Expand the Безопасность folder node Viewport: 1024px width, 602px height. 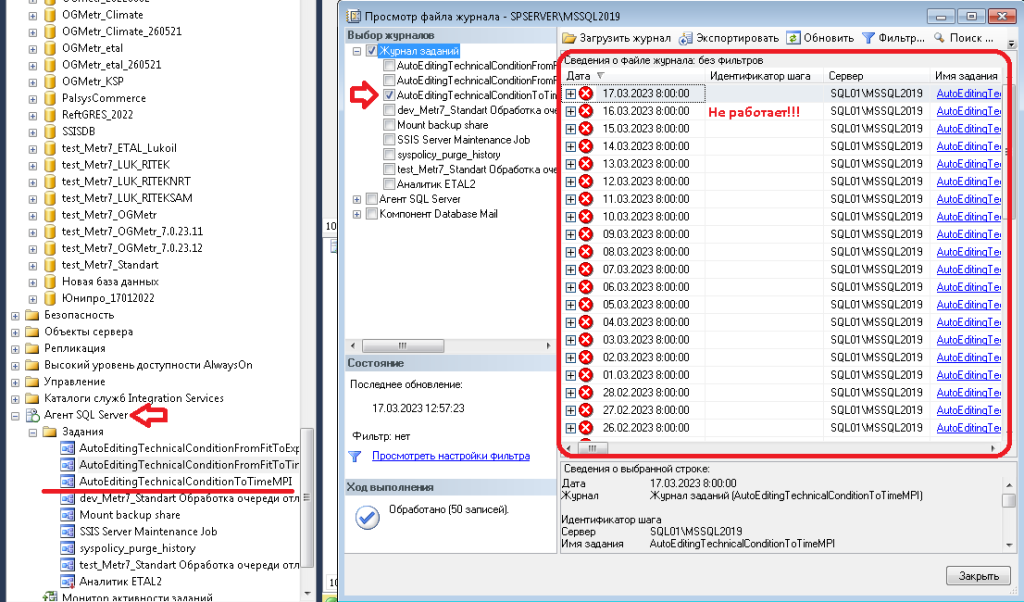click(15, 315)
